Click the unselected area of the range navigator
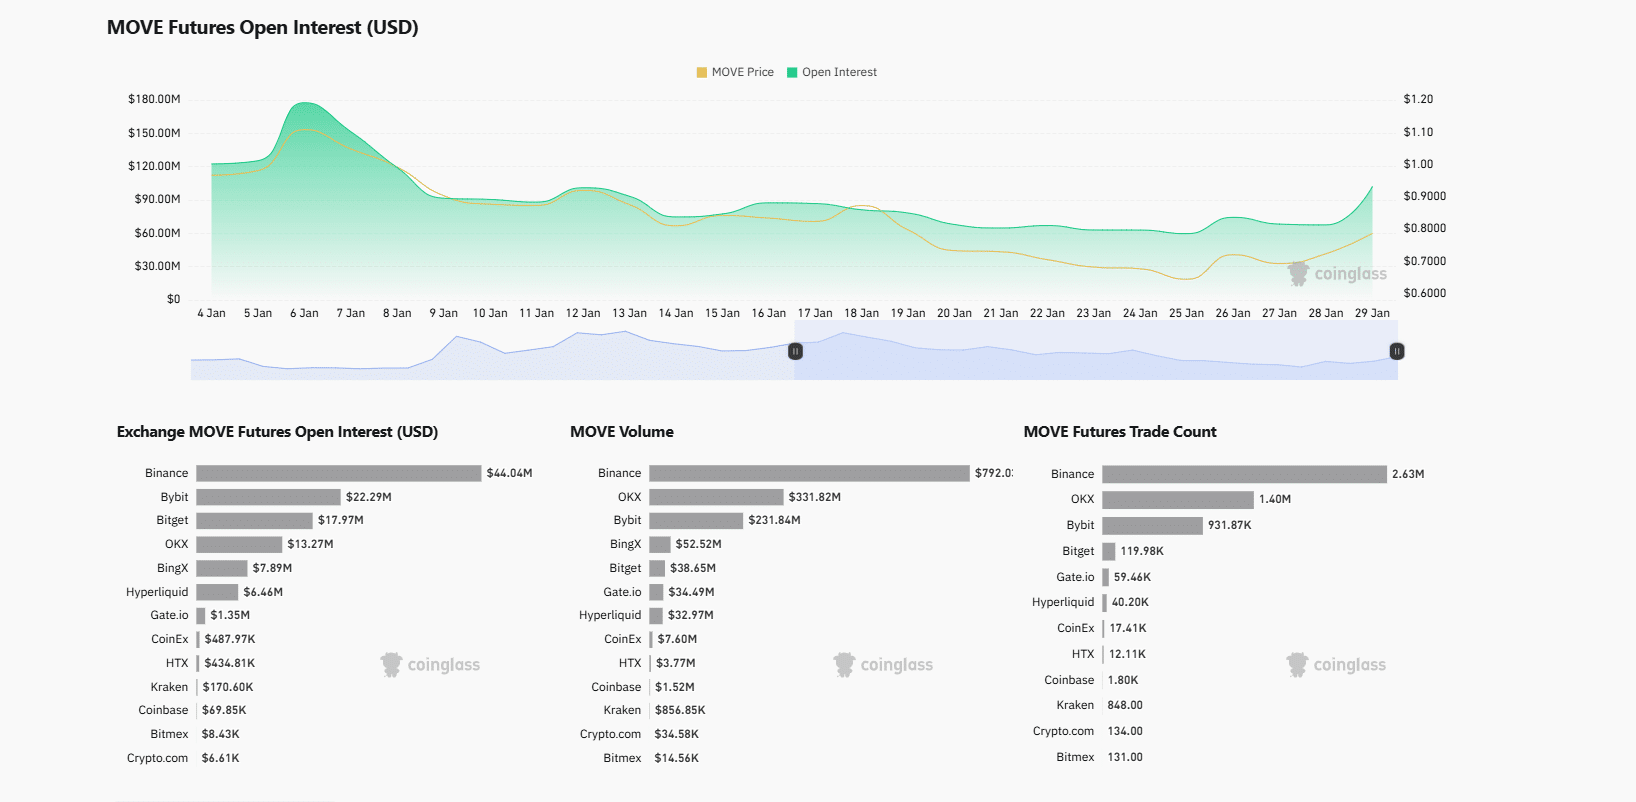This screenshot has height=802, width=1636. tap(492, 350)
